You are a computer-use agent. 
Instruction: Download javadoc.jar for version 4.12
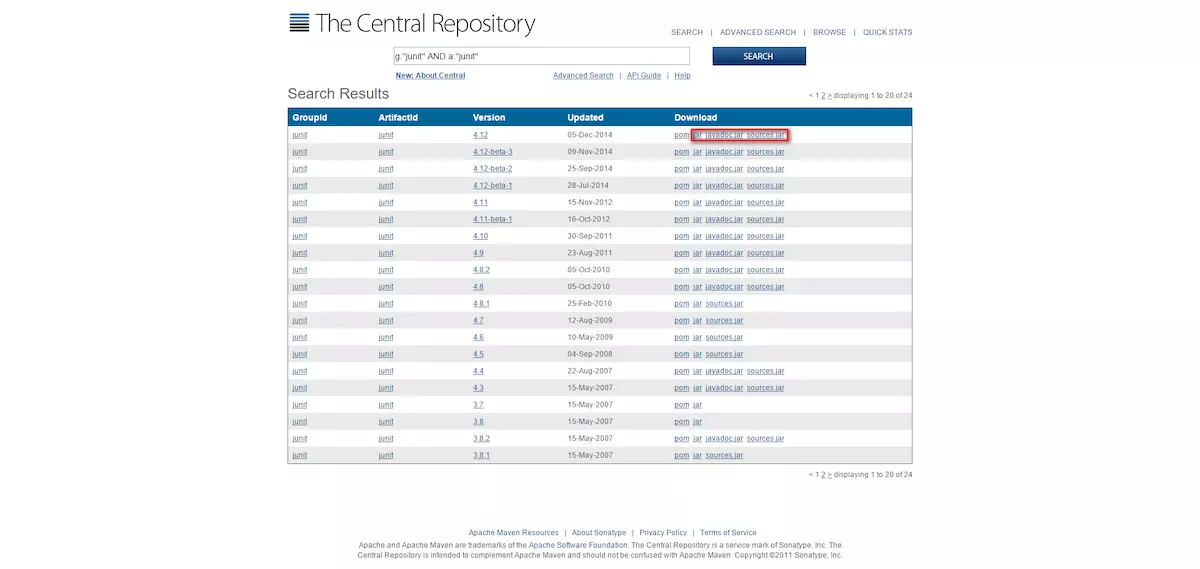(x=724, y=135)
